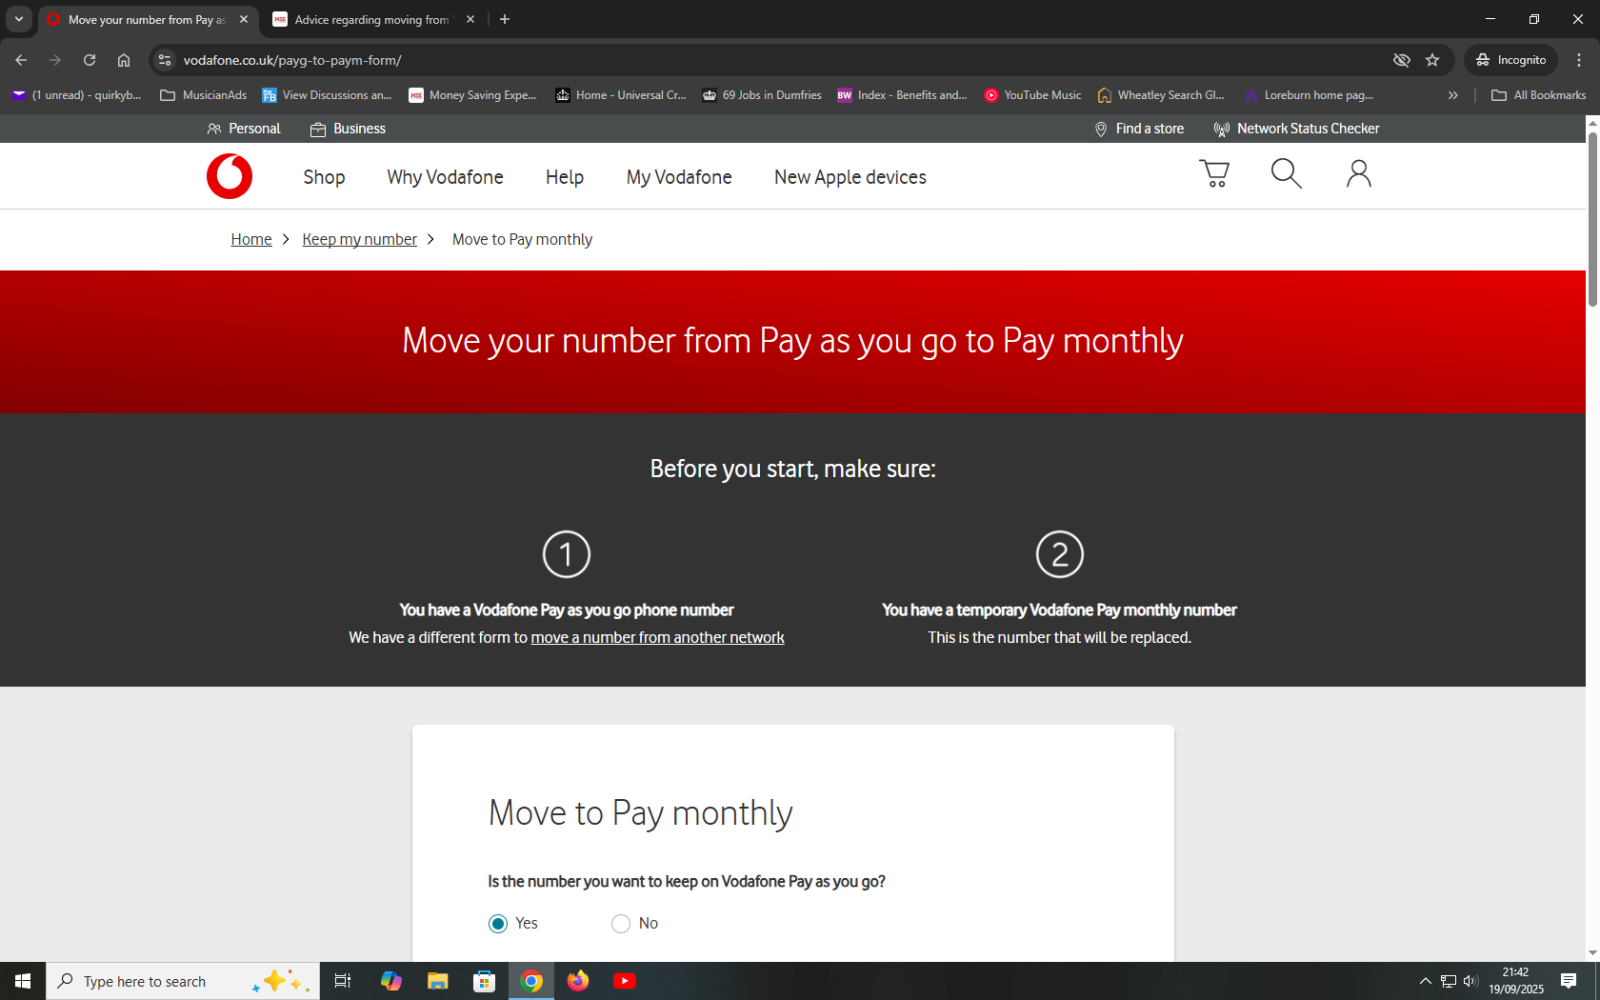
Task: Click the browser forward arrow
Action: (55, 60)
